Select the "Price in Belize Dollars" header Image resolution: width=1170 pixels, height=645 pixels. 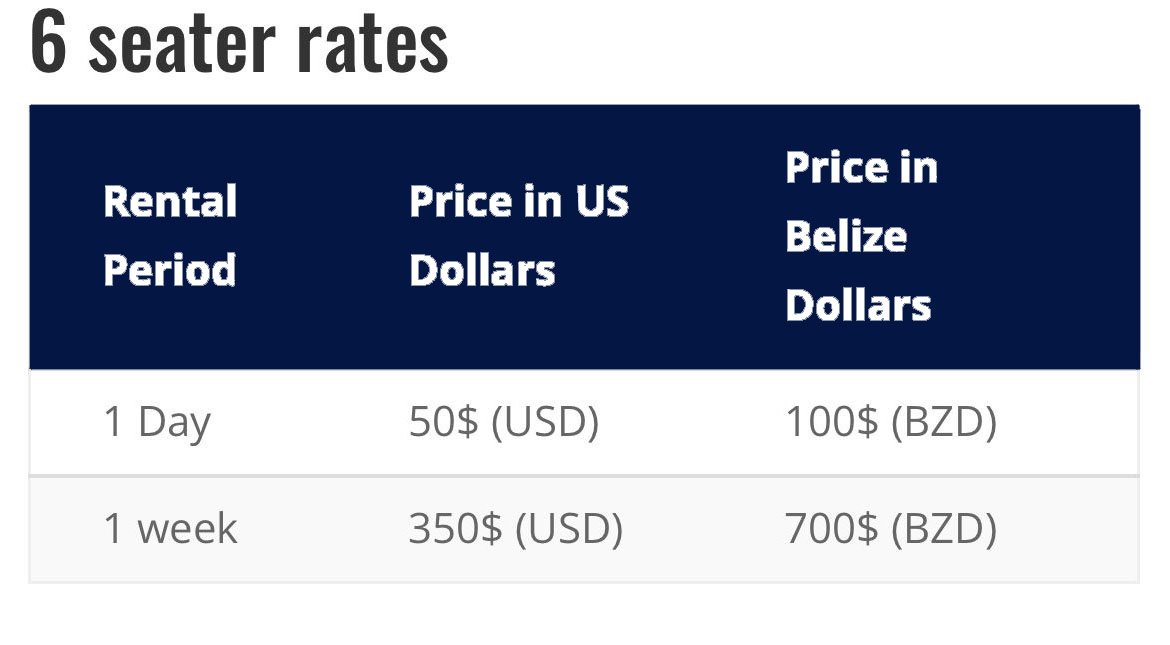[x=862, y=236]
